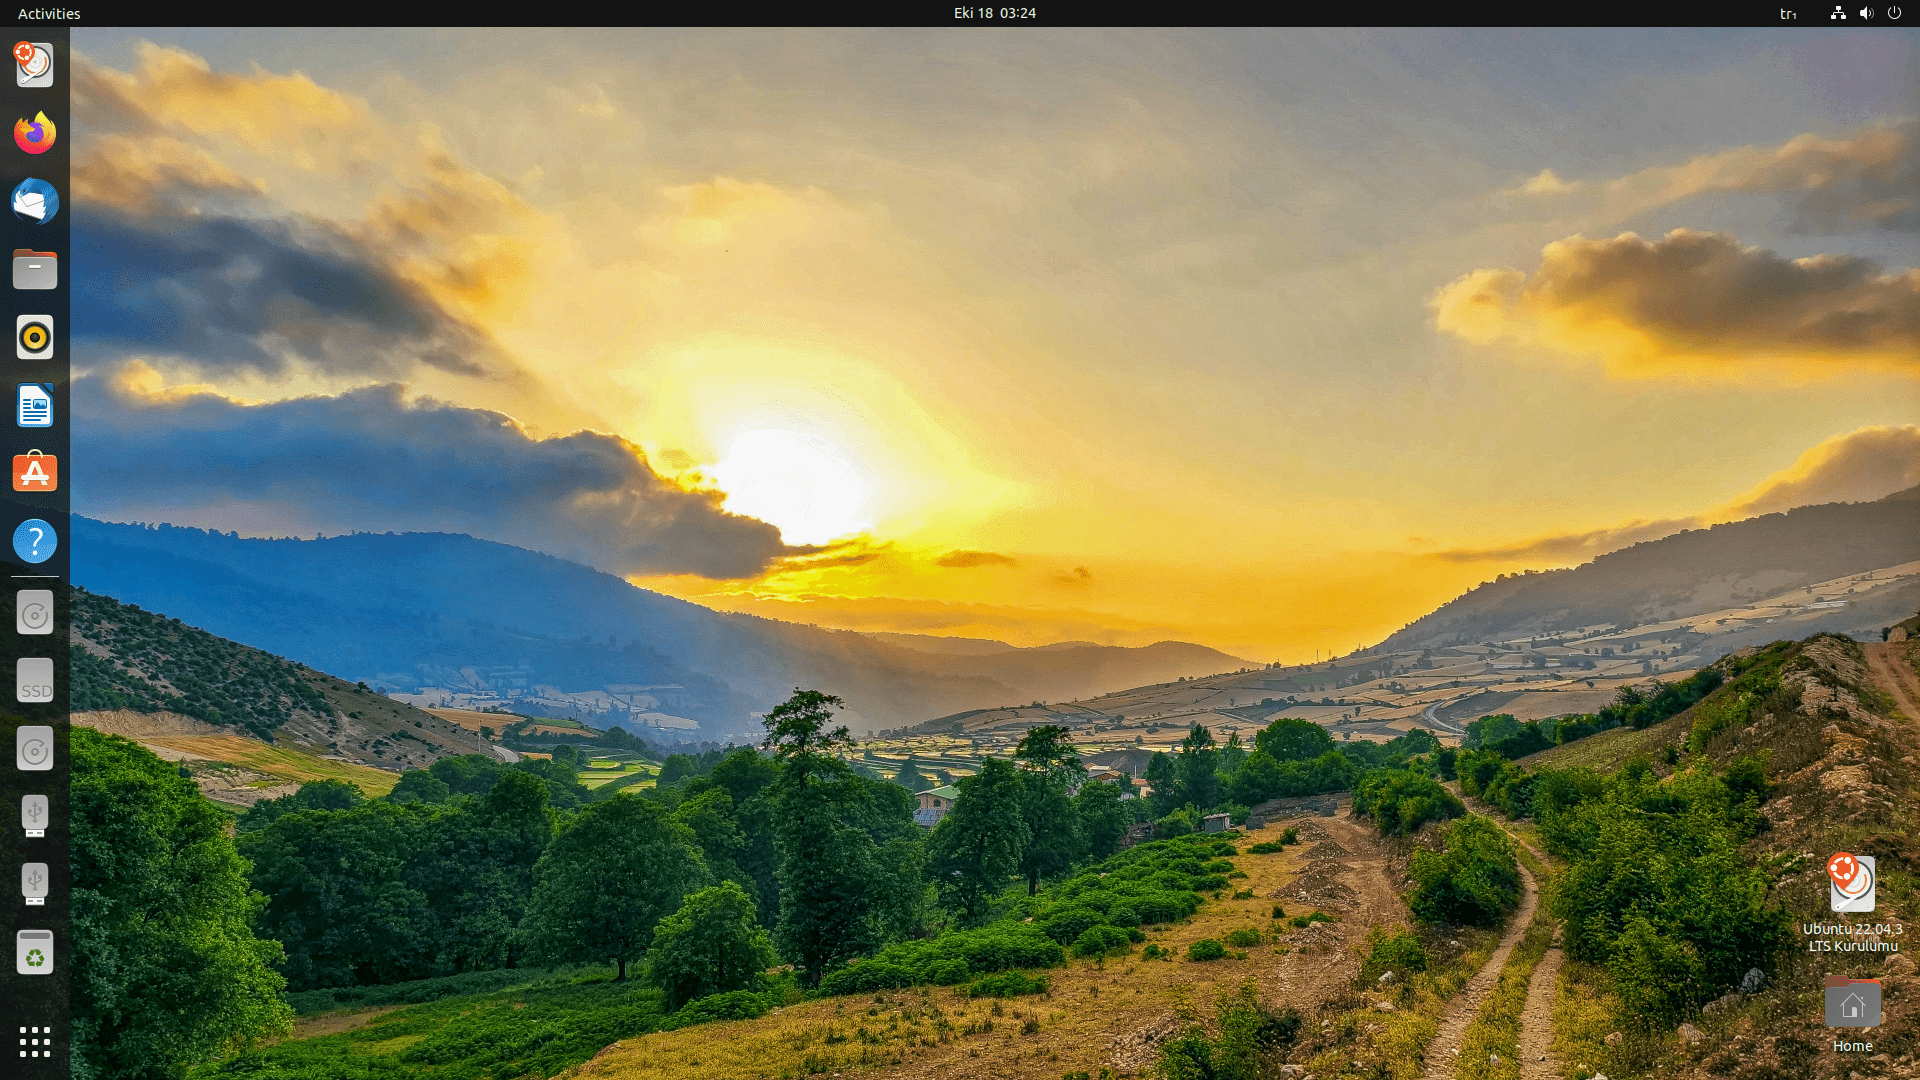This screenshot has width=1920, height=1080.
Task: Open the tr1 keyboard layout switcher
Action: tap(1789, 13)
